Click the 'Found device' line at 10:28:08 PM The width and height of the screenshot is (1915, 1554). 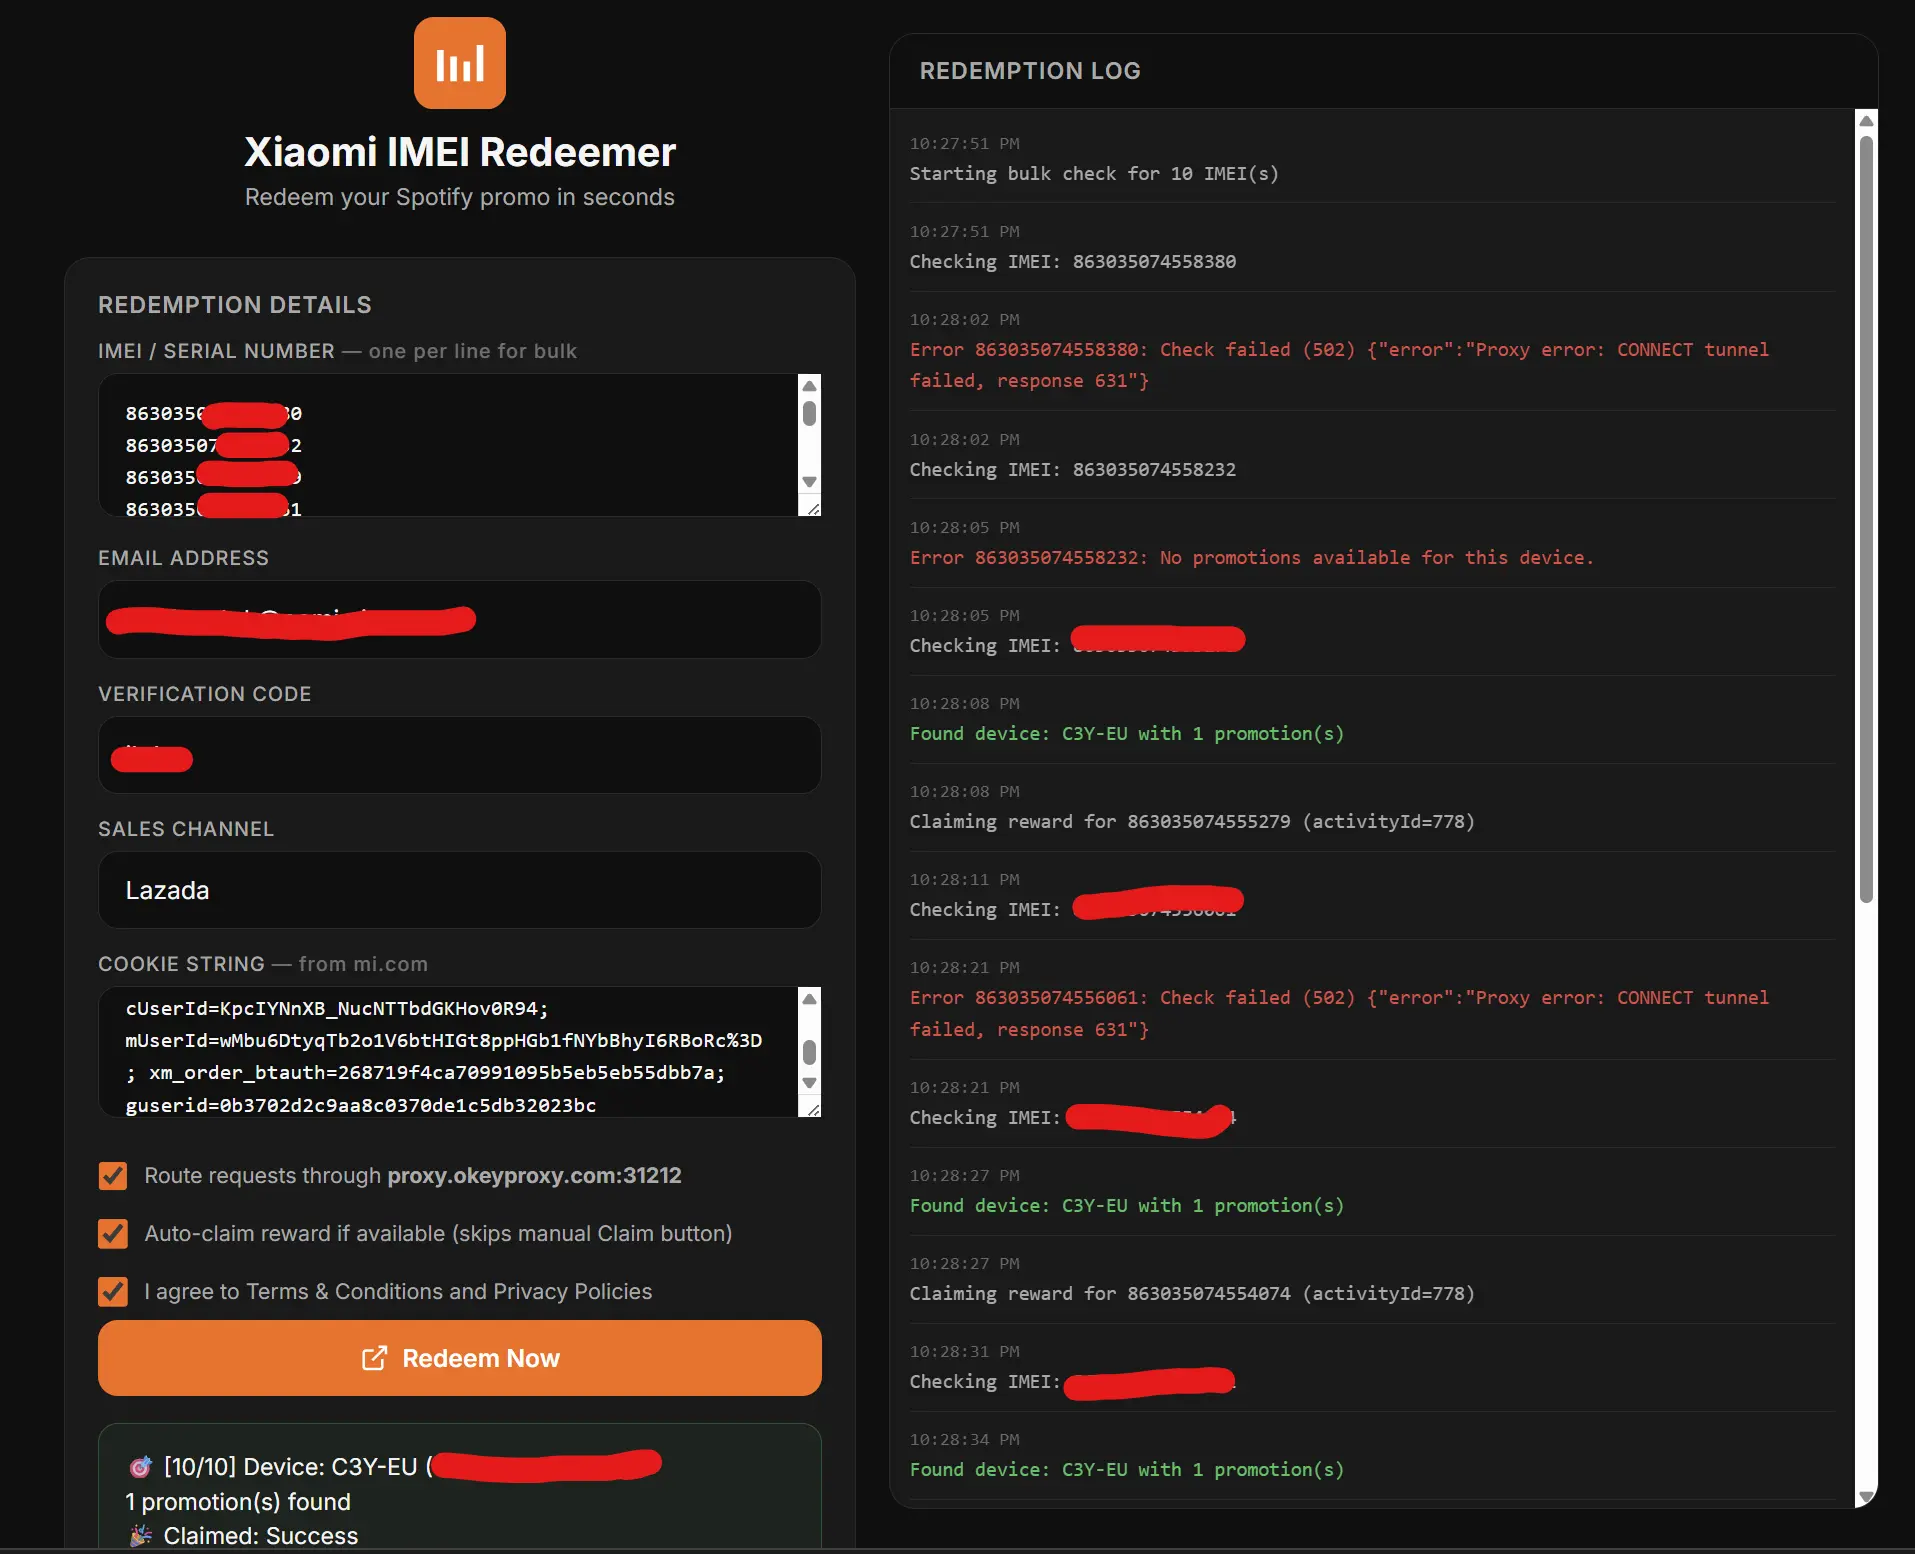1127,734
